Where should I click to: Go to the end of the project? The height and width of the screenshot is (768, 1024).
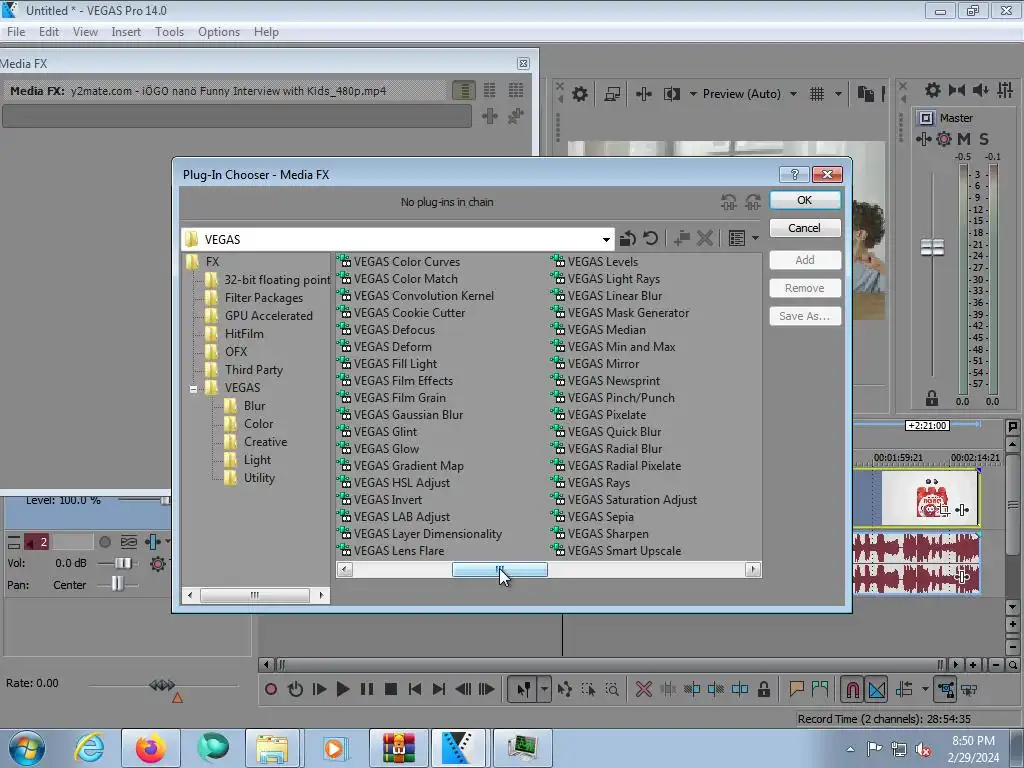pyautogui.click(x=439, y=689)
